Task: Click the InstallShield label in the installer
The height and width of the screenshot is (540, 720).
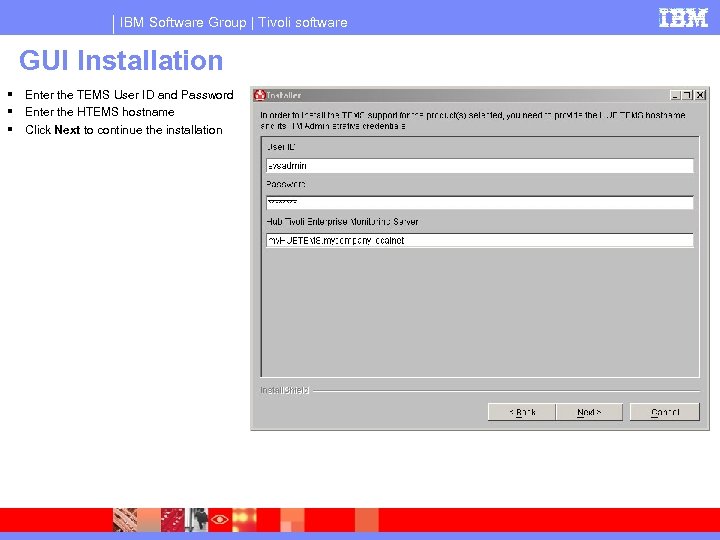Action: pyautogui.click(x=285, y=390)
